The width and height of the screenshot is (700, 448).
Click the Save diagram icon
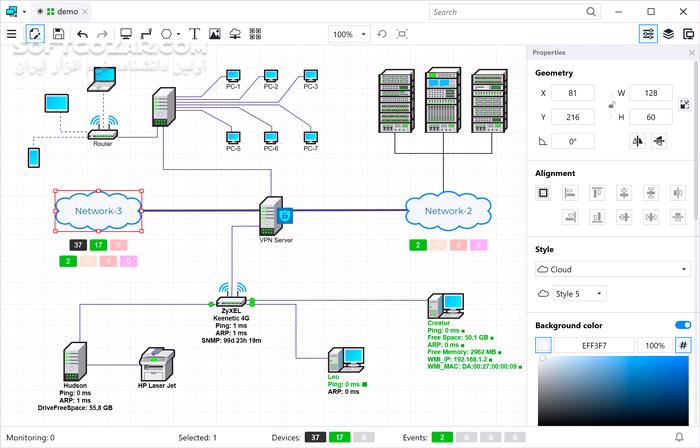tap(58, 34)
